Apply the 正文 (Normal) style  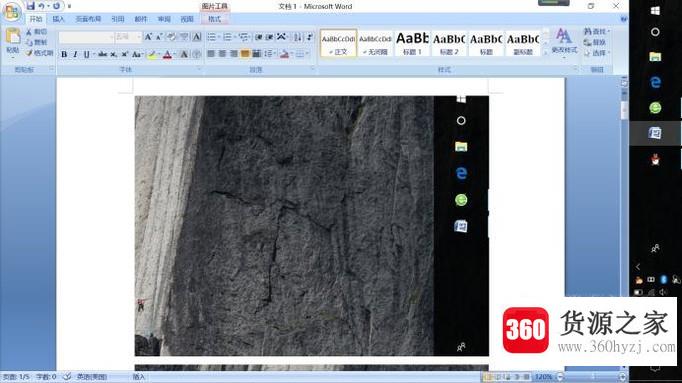click(338, 43)
